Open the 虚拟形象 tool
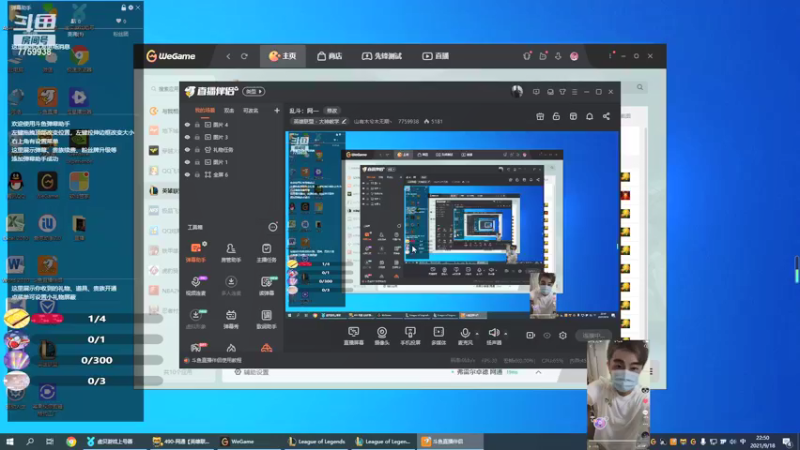 pos(196,319)
